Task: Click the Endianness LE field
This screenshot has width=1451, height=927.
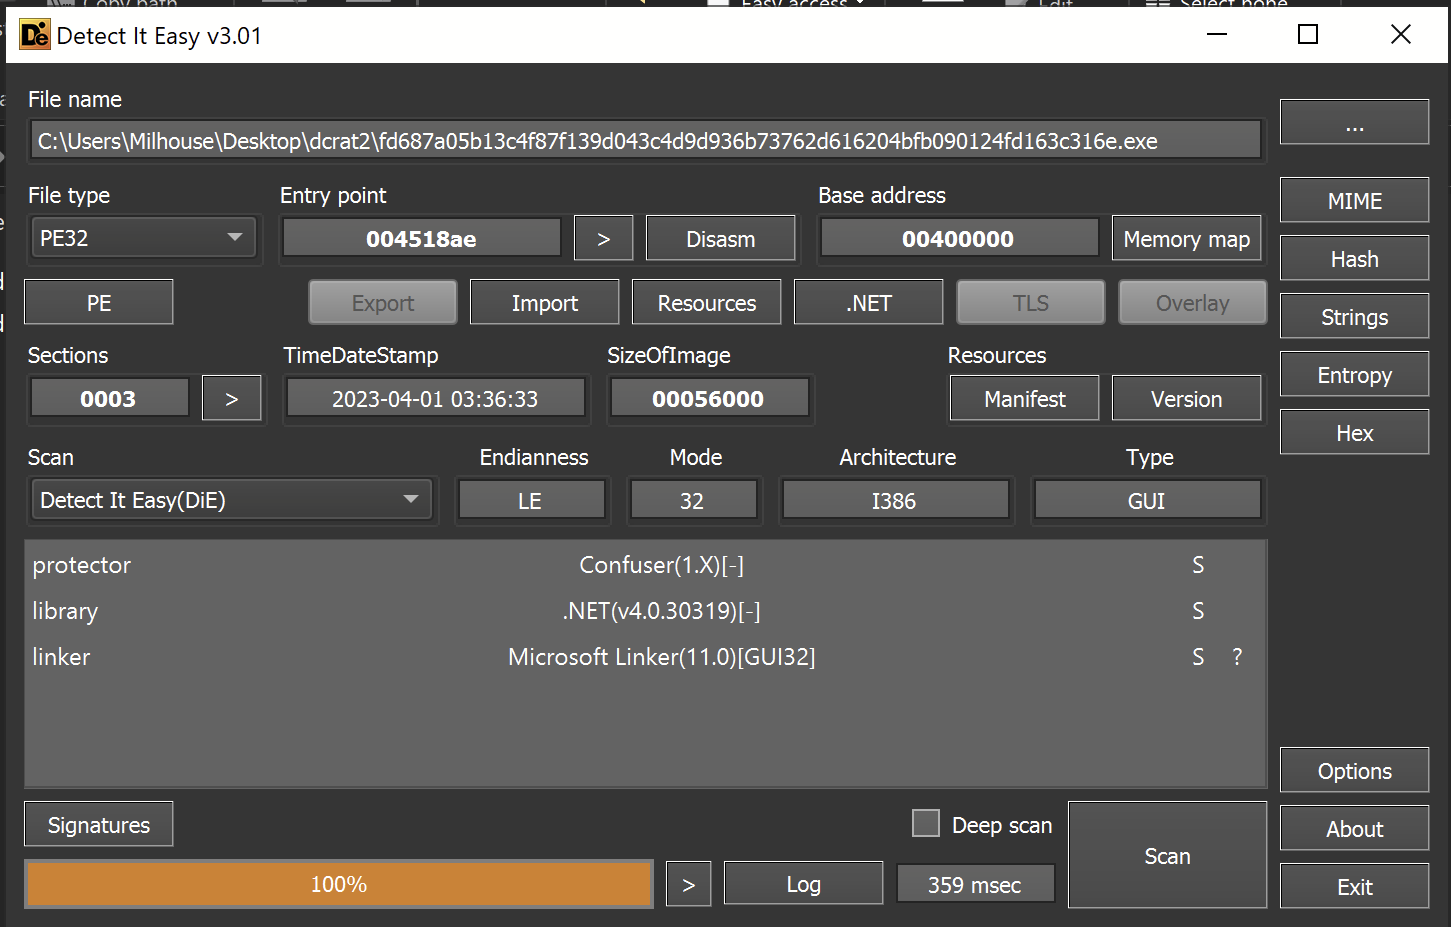Action: 530,501
